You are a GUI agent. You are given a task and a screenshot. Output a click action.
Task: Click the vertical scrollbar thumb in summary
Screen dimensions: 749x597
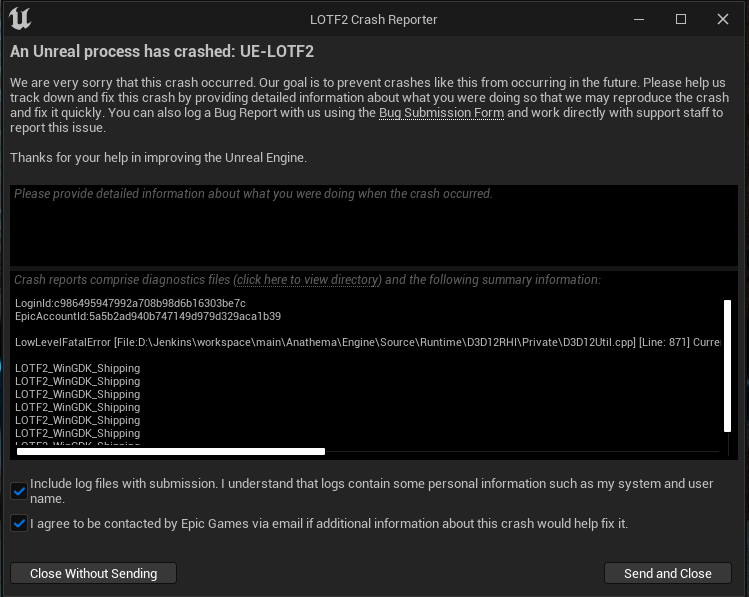tap(727, 365)
